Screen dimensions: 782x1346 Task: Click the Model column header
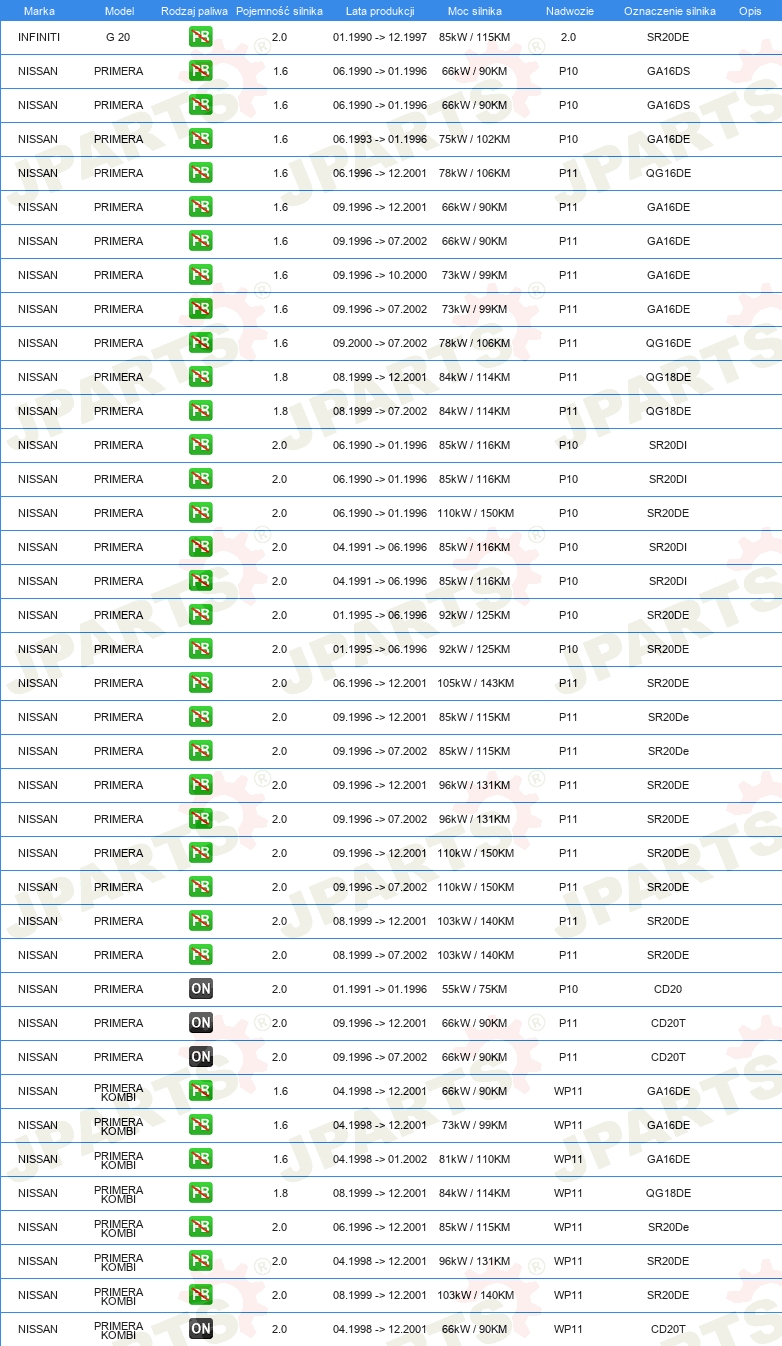pos(119,11)
